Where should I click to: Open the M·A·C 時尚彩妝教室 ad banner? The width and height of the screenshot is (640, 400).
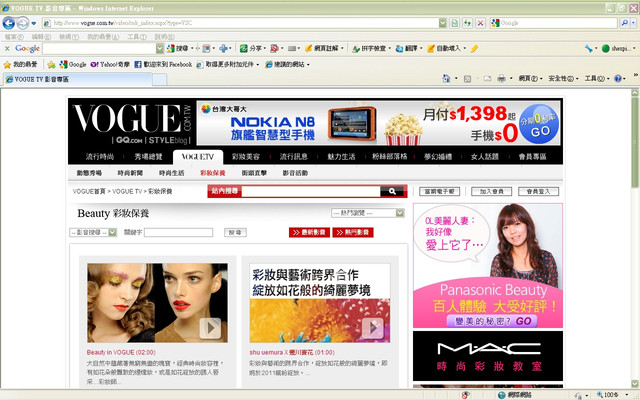[x=488, y=356]
